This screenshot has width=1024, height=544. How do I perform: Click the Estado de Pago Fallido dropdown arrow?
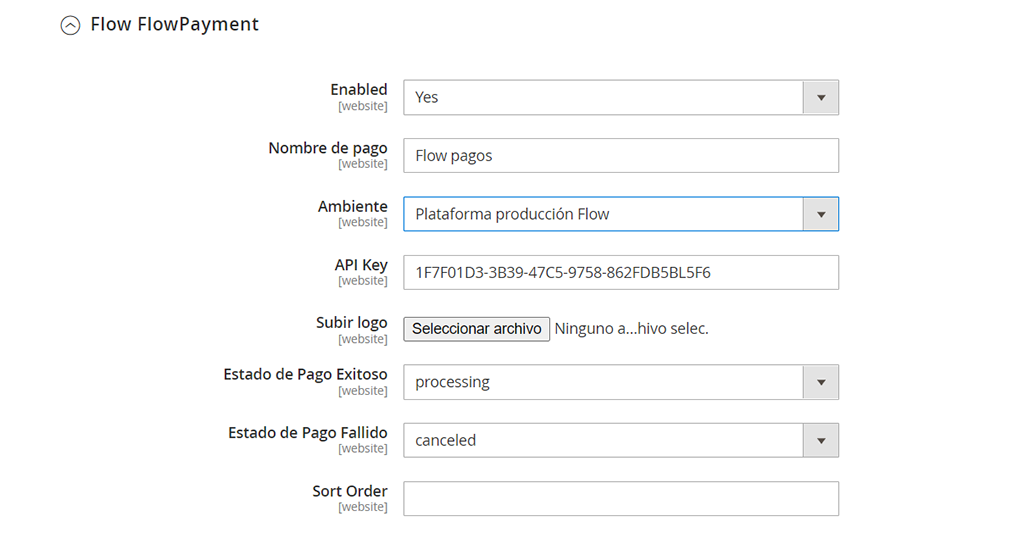[x=821, y=440]
